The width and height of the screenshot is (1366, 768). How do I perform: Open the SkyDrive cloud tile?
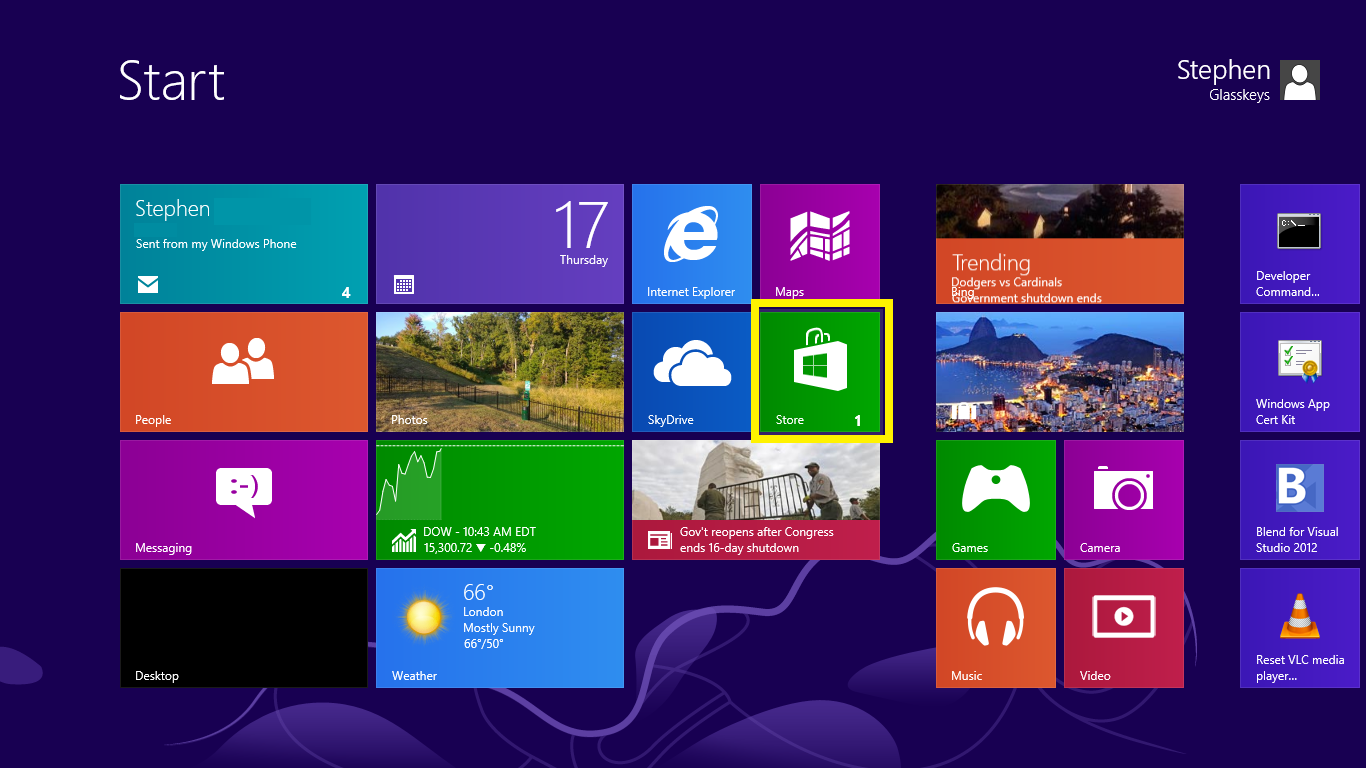(691, 371)
